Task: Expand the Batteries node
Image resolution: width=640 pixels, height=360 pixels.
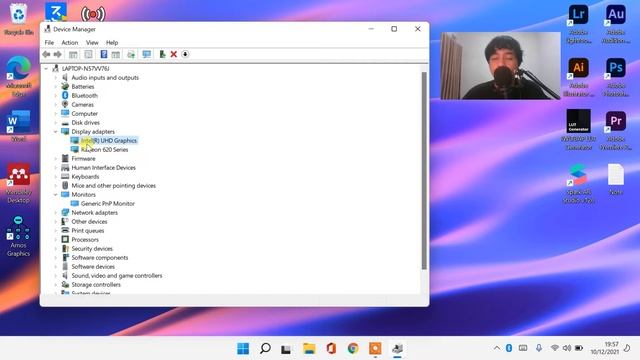Action: (56, 87)
